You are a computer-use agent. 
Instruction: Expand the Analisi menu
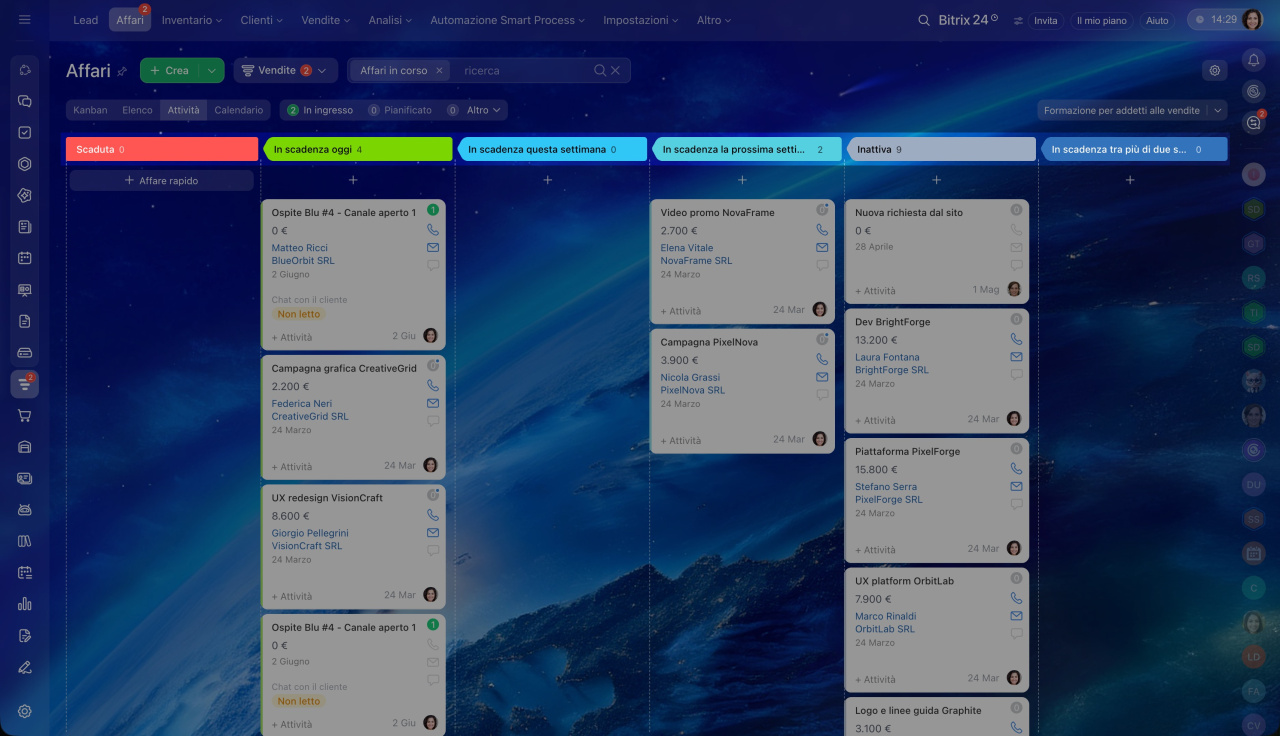point(389,20)
